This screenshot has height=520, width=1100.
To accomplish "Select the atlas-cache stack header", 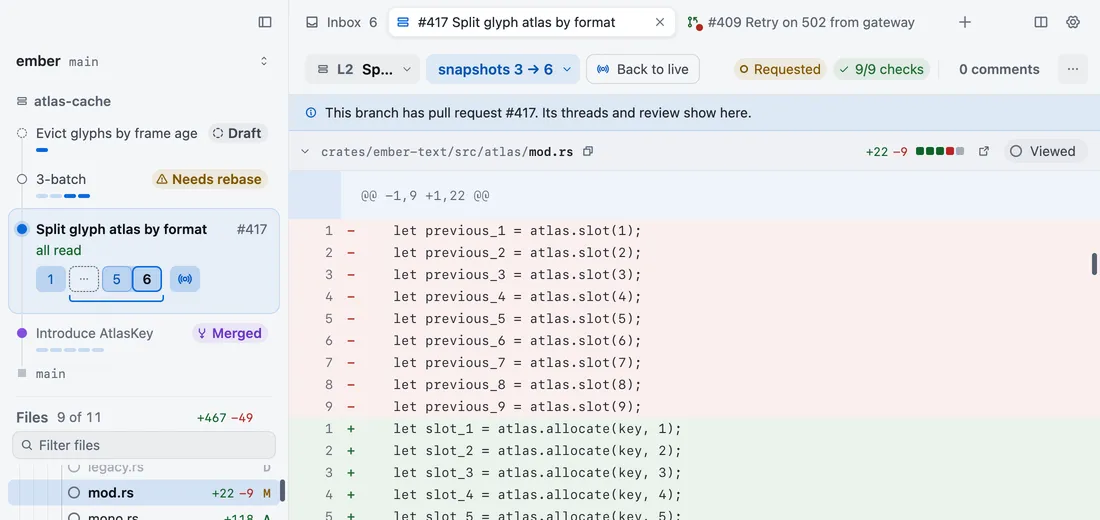I will (x=64, y=101).
